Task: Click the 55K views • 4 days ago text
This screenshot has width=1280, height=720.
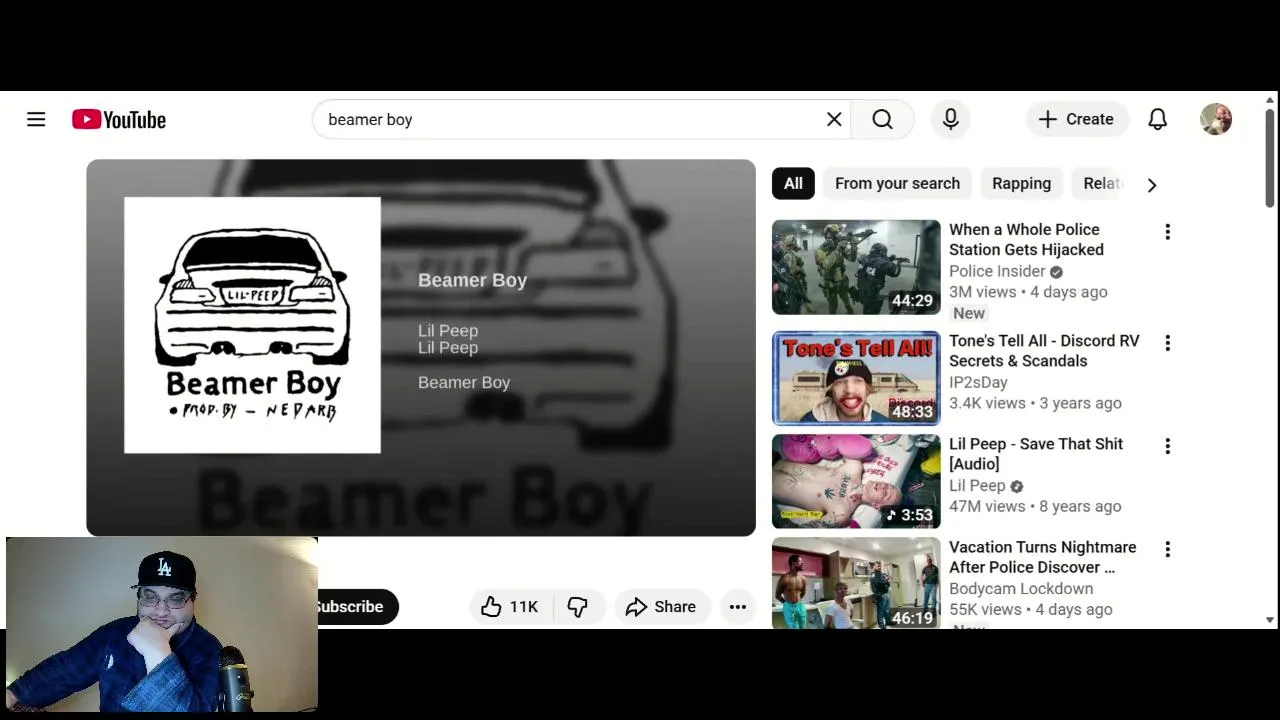Action: (x=1031, y=609)
